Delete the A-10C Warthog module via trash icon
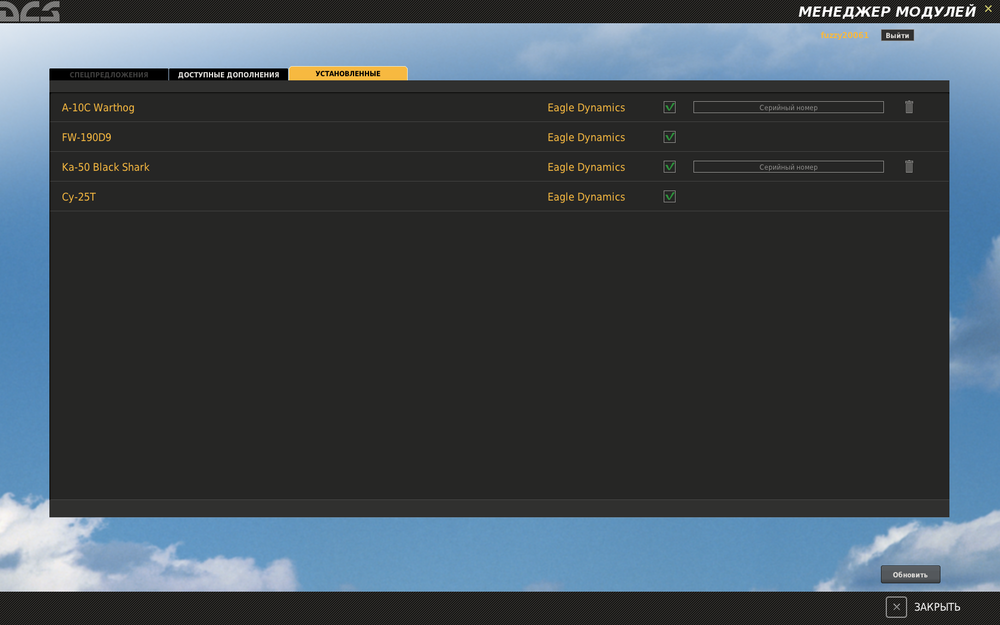This screenshot has height=625, width=1000. pyautogui.click(x=909, y=107)
